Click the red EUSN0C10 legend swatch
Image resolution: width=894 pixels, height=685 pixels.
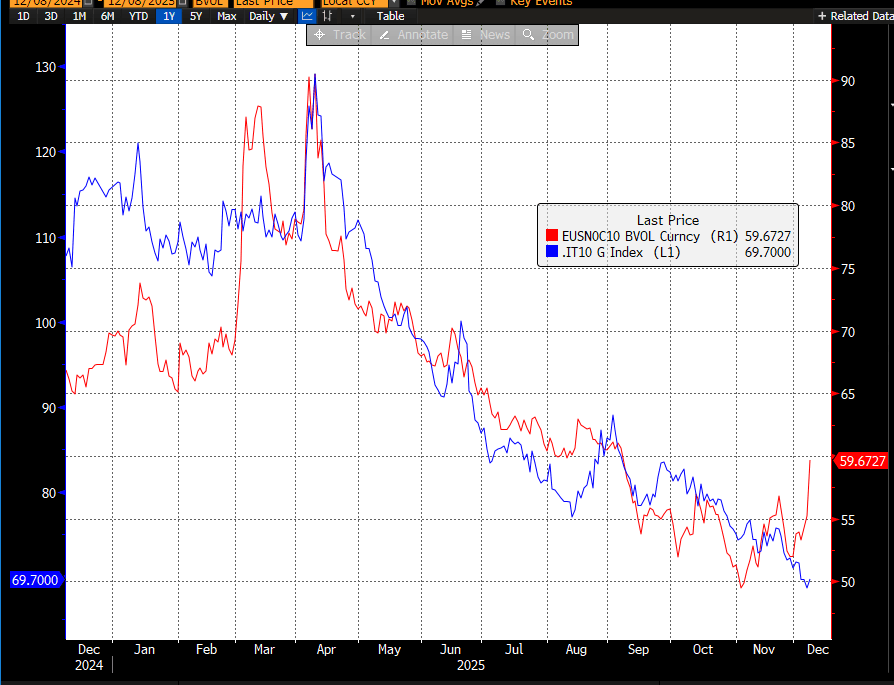[551, 237]
